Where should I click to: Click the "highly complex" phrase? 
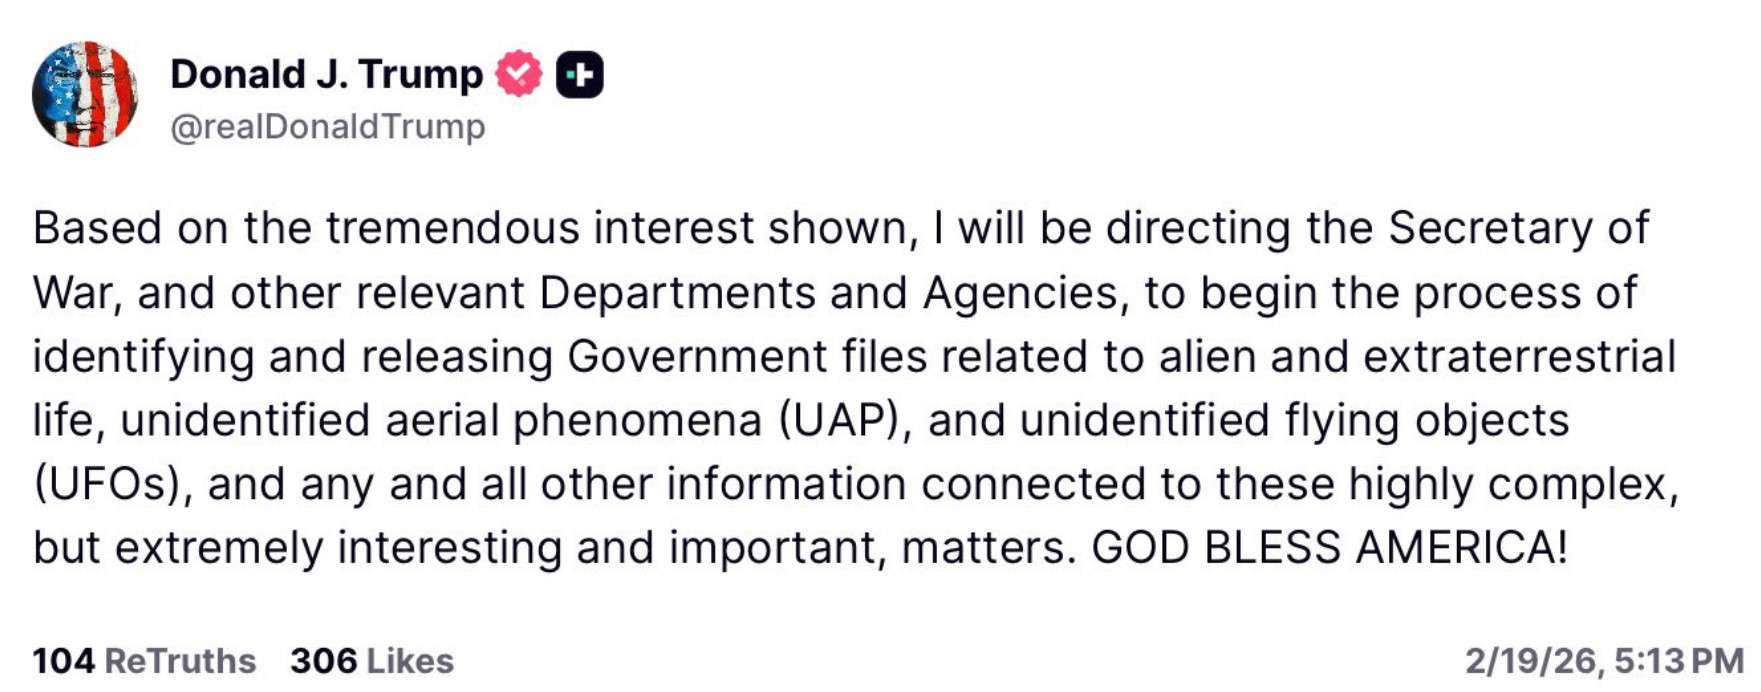(1513, 484)
